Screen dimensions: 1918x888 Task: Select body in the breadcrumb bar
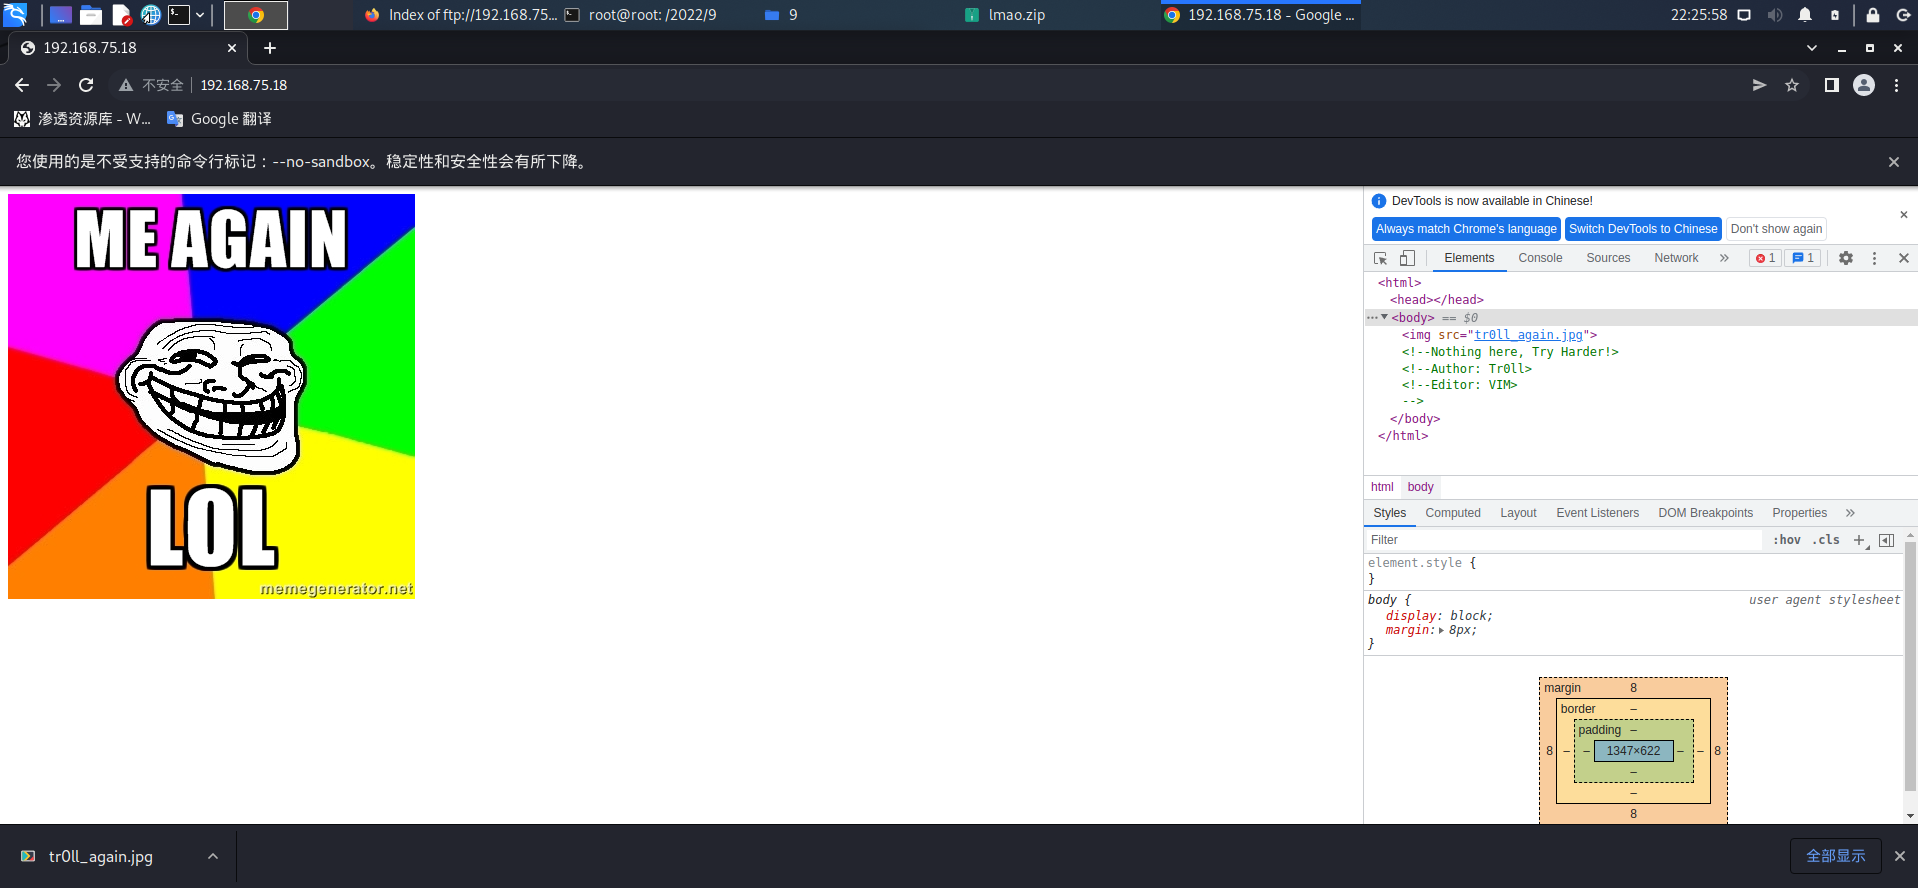click(x=1420, y=487)
